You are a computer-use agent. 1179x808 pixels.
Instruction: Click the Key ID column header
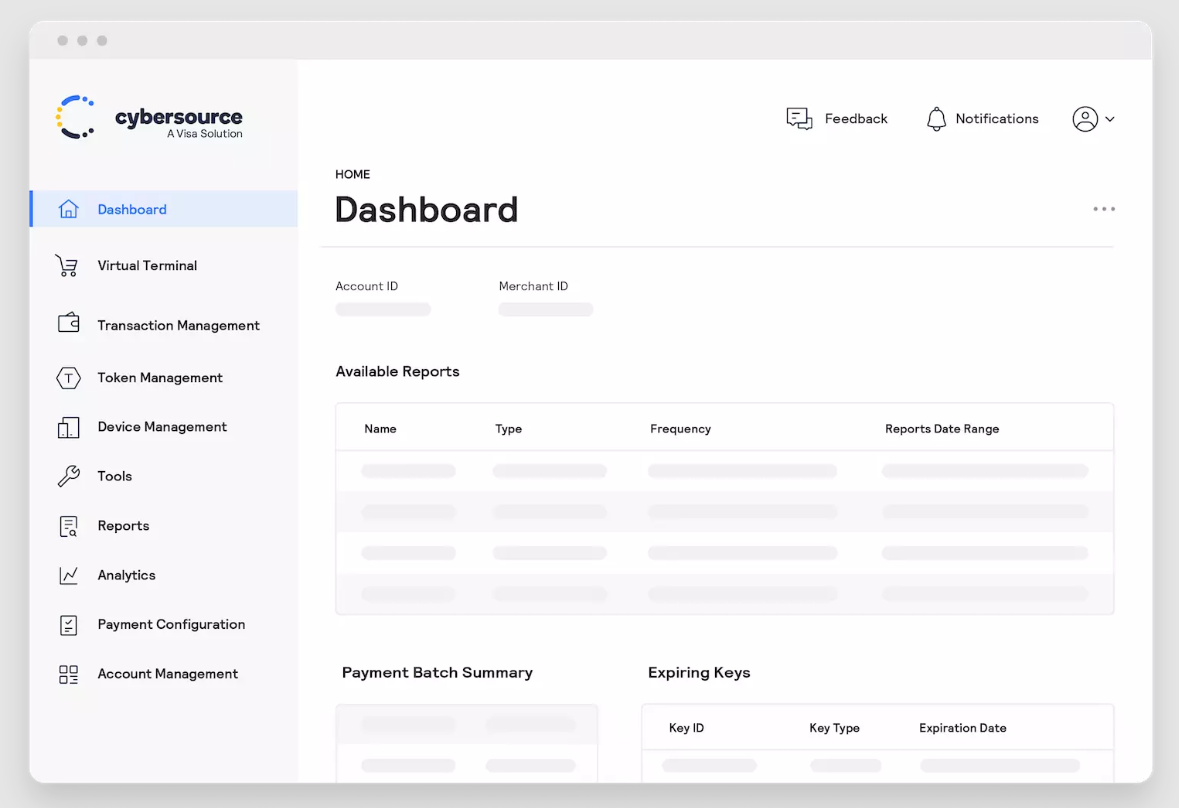point(686,728)
